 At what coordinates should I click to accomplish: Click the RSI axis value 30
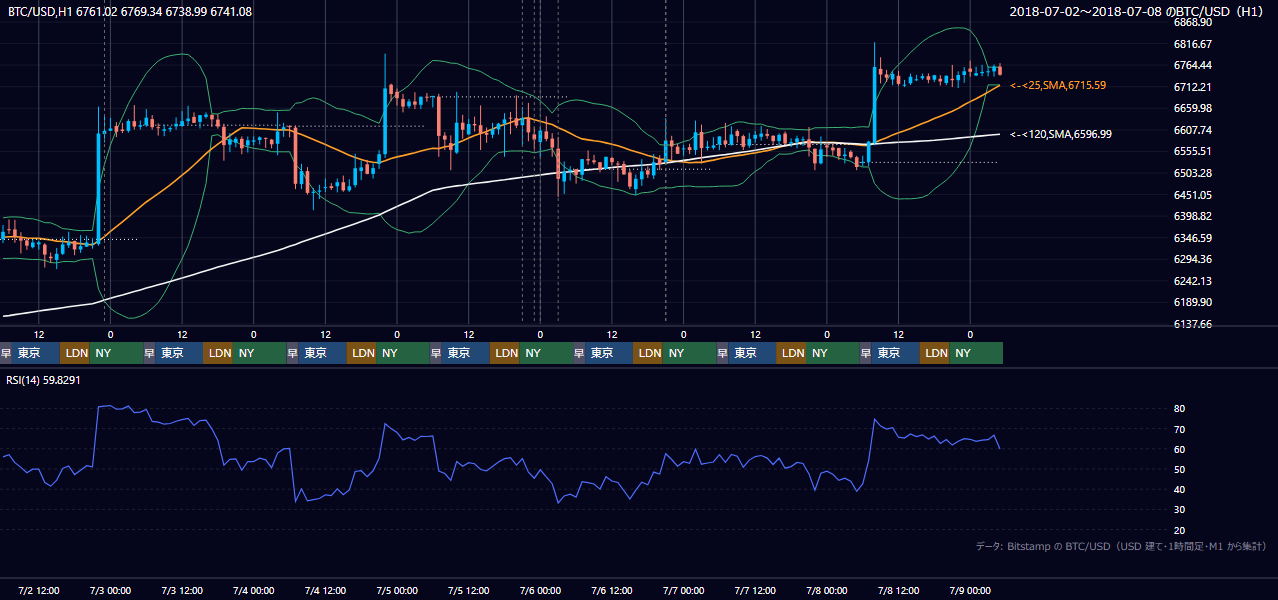coord(1179,510)
